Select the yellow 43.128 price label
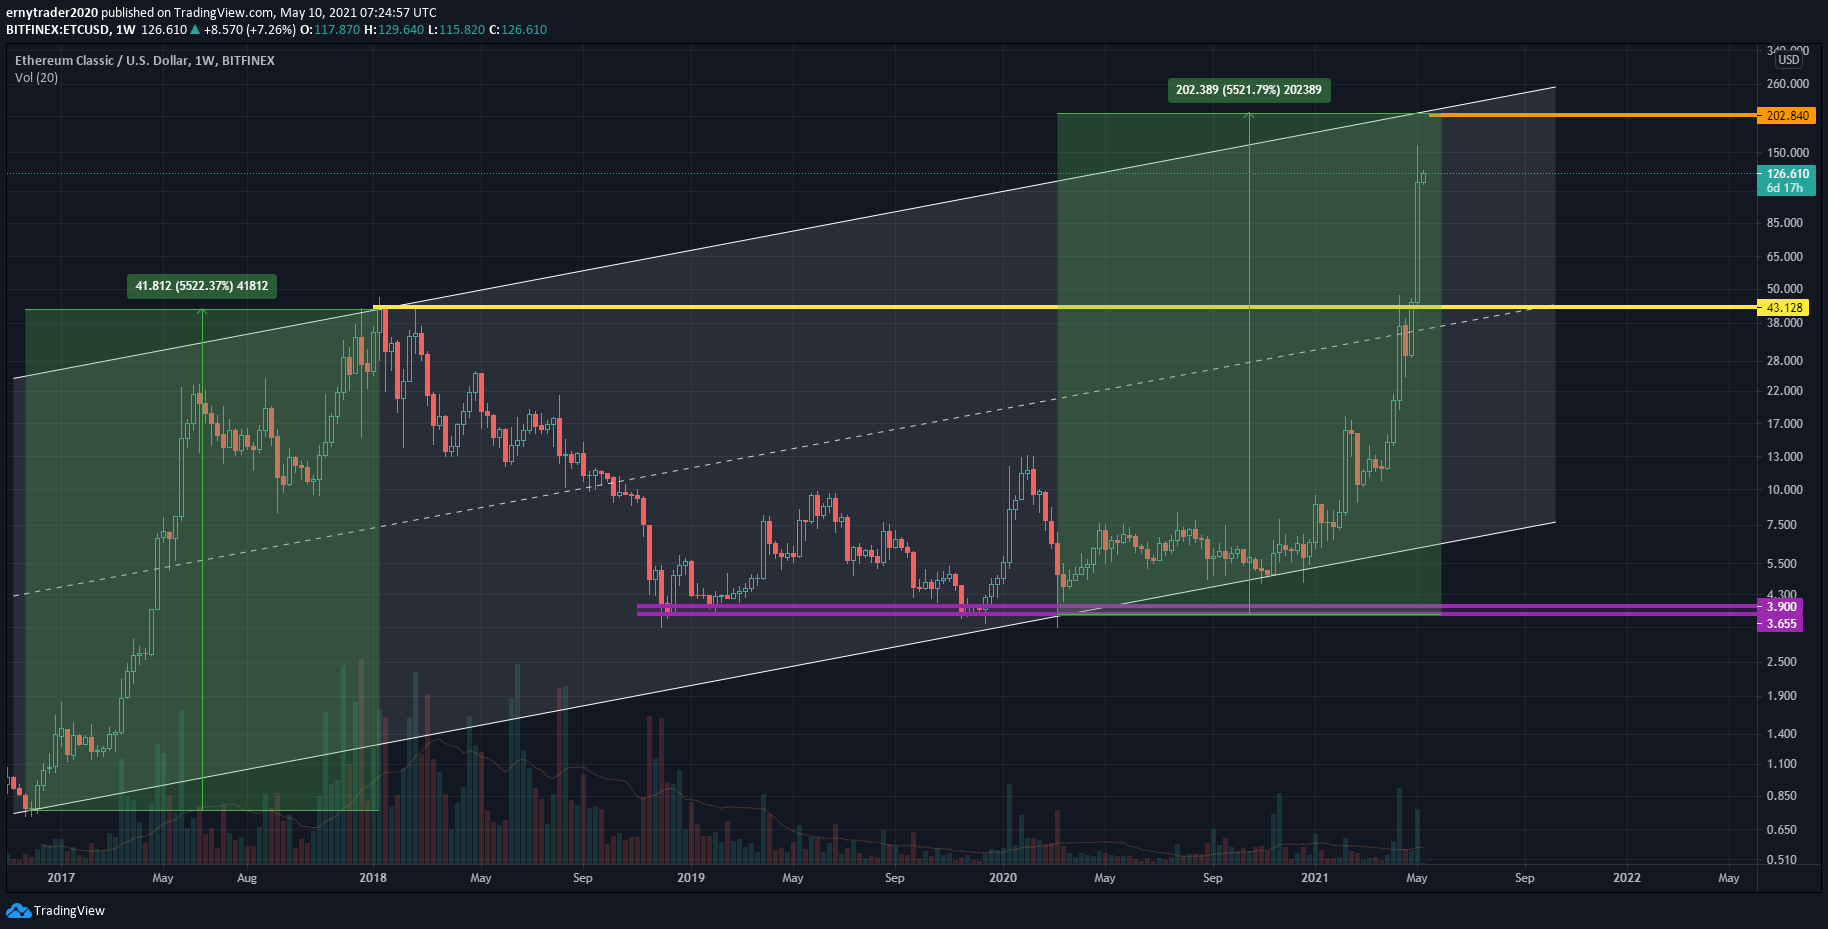Image resolution: width=1828 pixels, height=929 pixels. (x=1784, y=308)
